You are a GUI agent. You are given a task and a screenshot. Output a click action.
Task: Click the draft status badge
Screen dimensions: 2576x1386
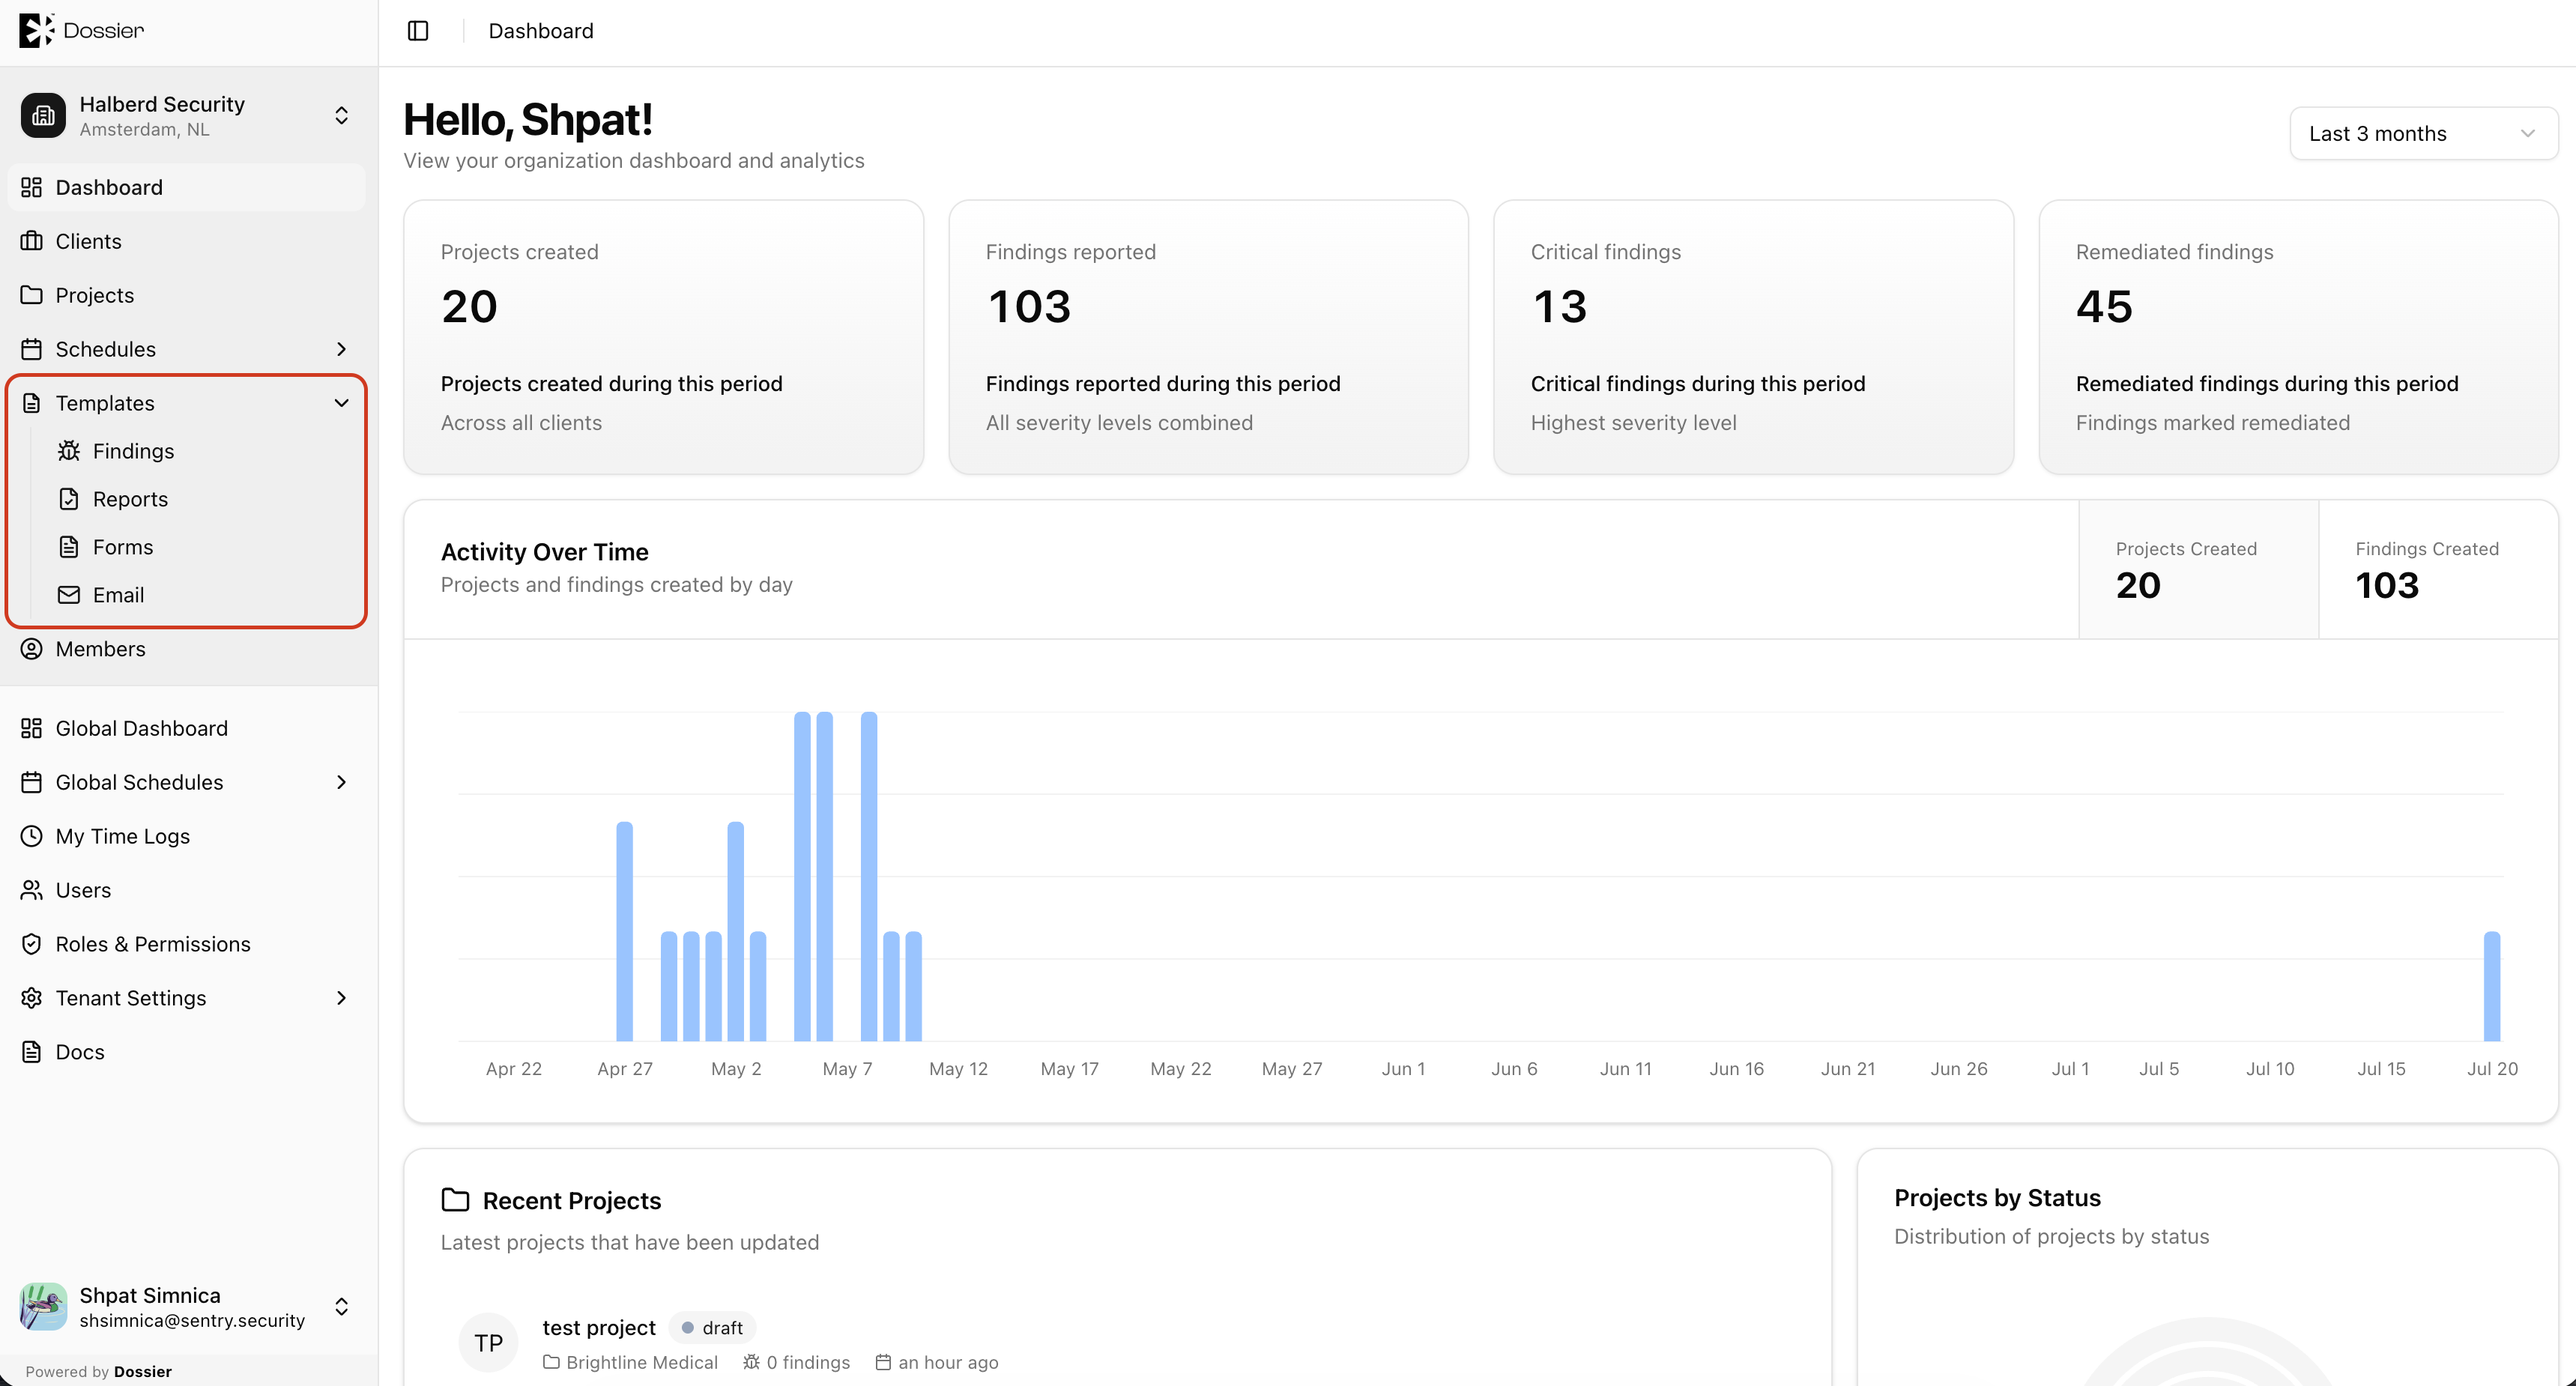click(712, 1328)
